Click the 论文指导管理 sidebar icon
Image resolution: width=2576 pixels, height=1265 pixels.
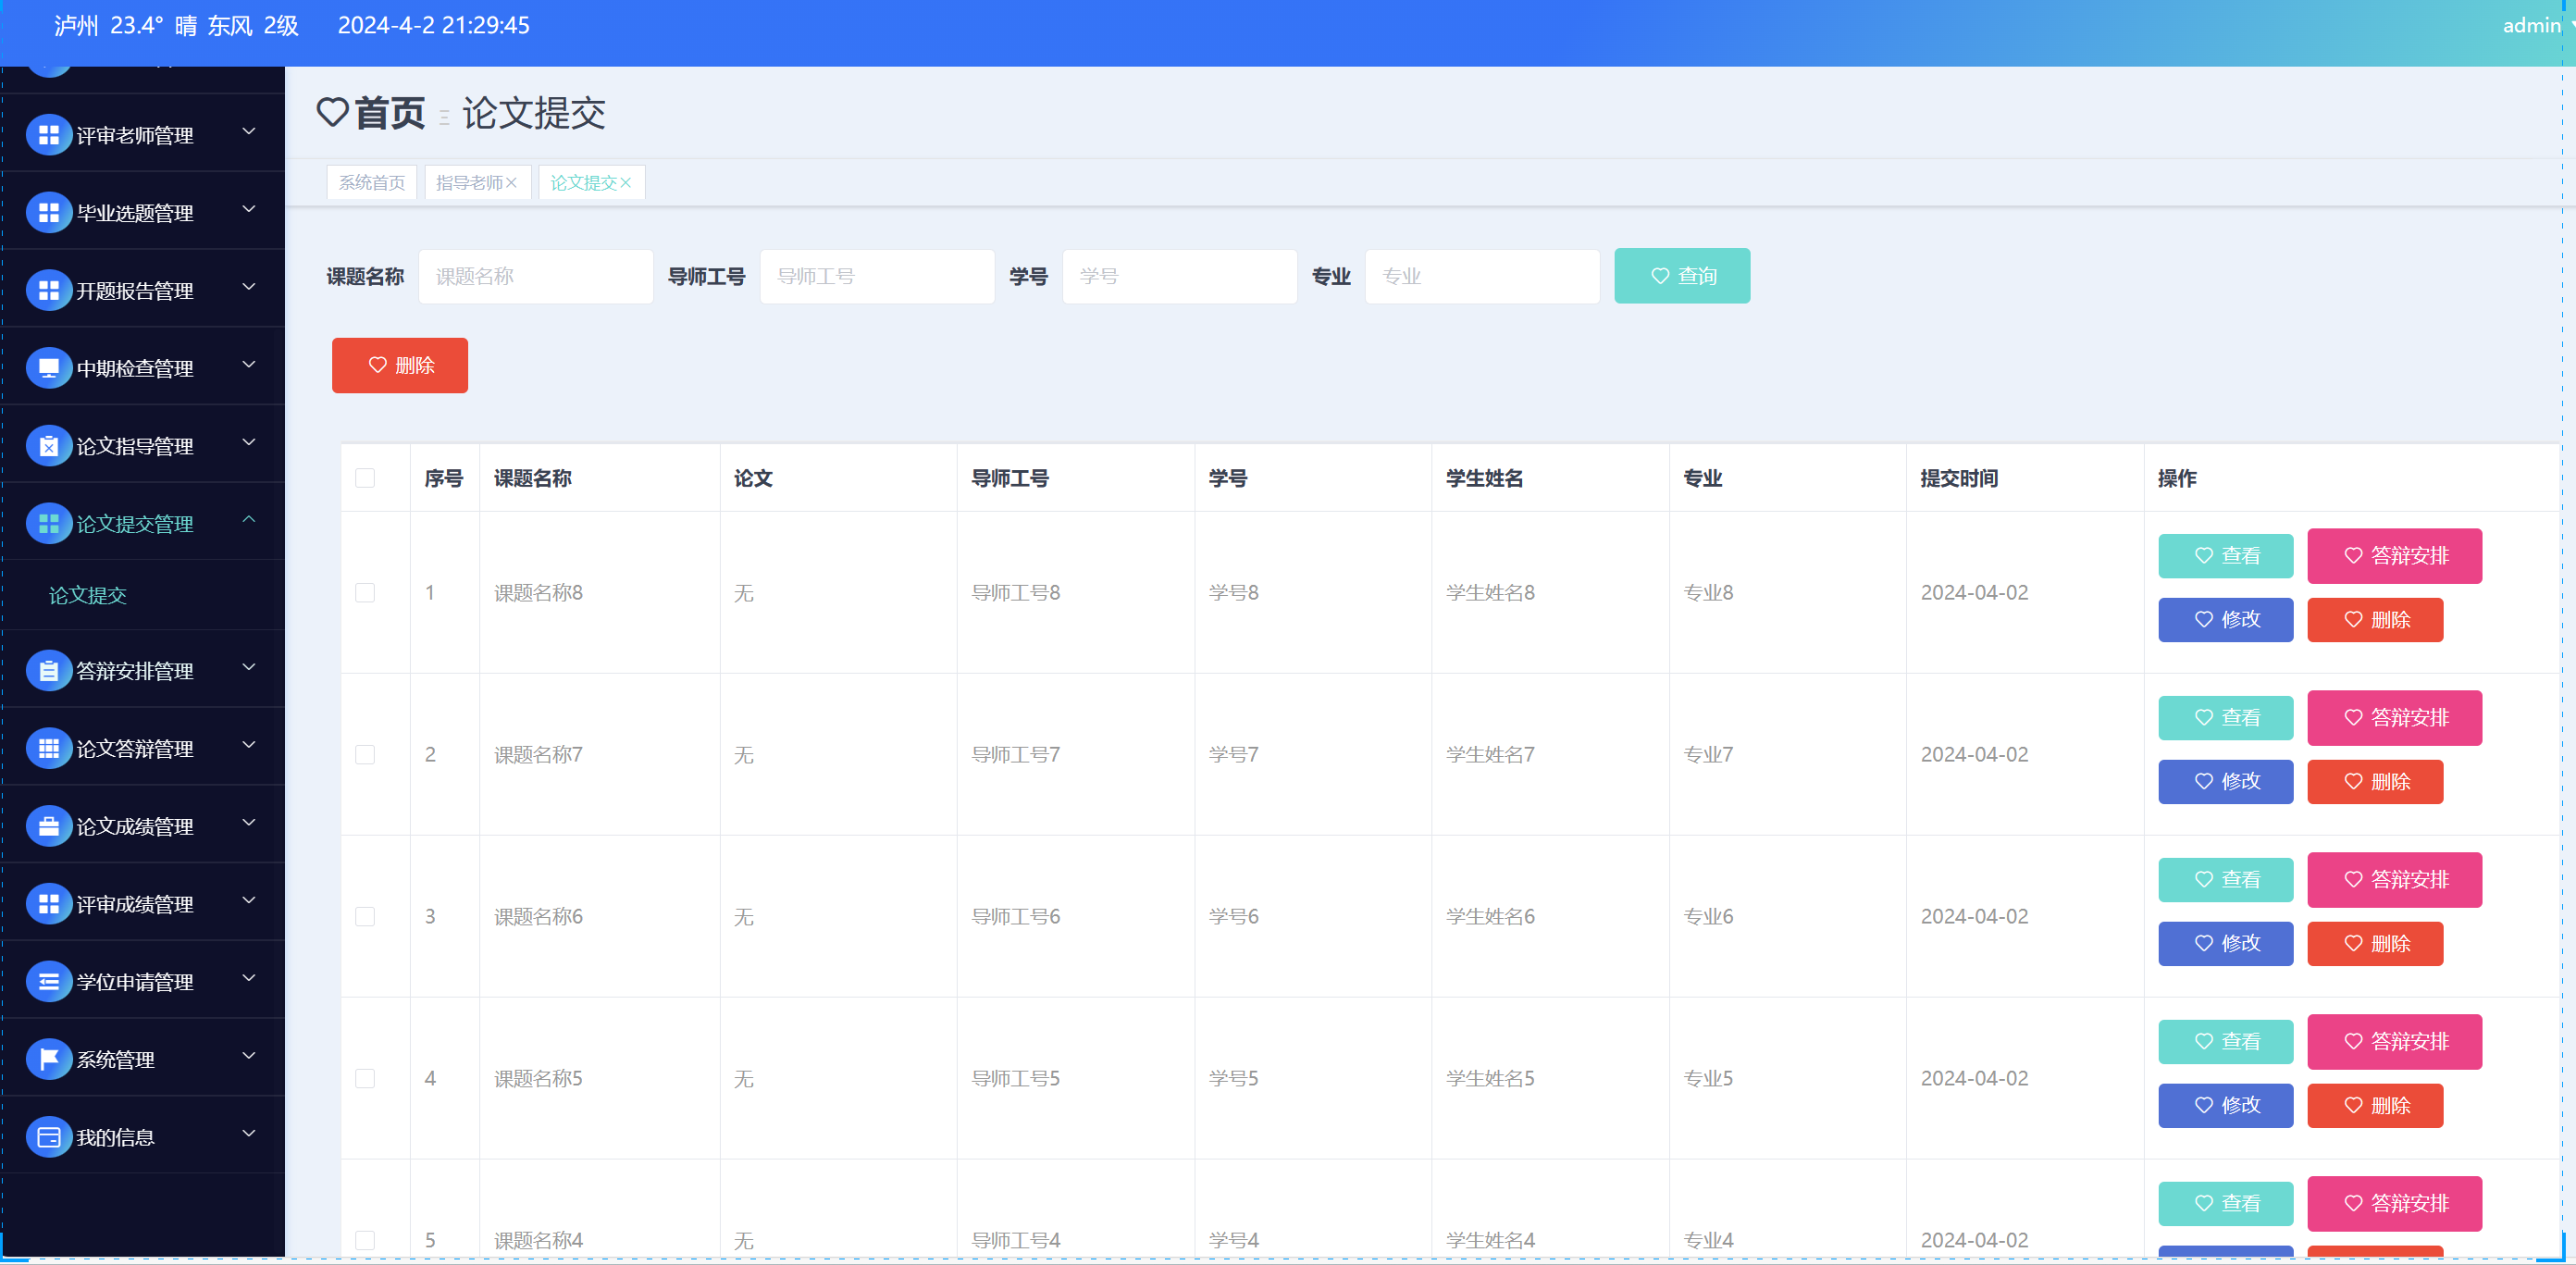click(x=48, y=446)
